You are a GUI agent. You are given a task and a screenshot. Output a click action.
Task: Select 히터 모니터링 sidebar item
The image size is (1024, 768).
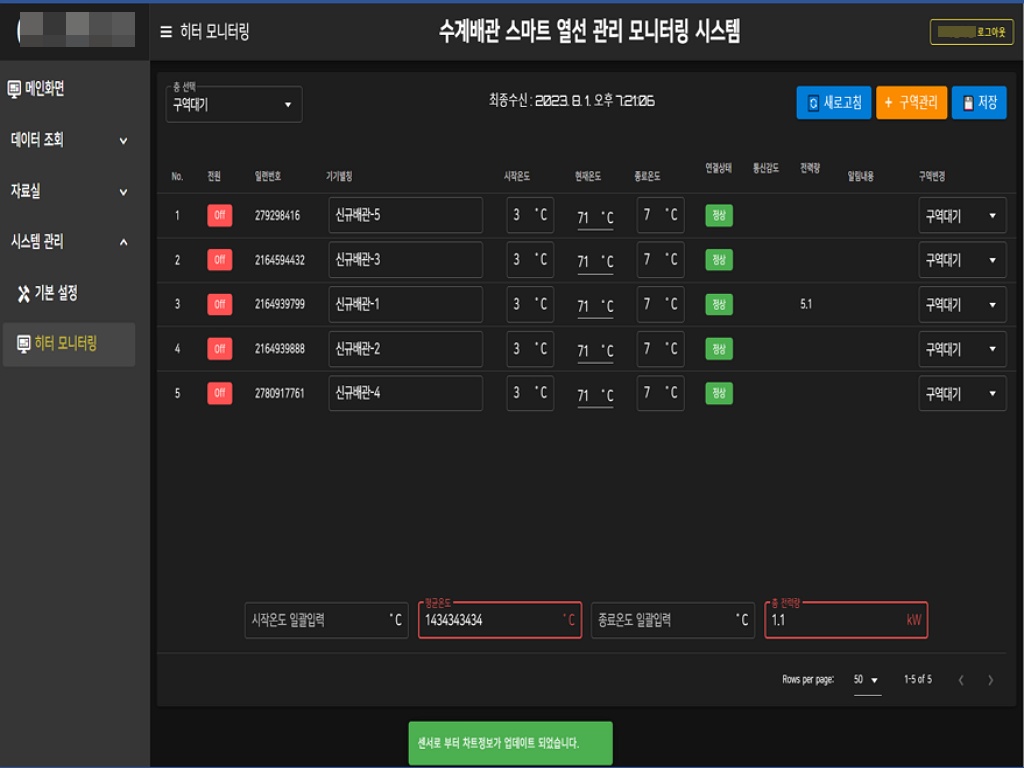click(69, 344)
